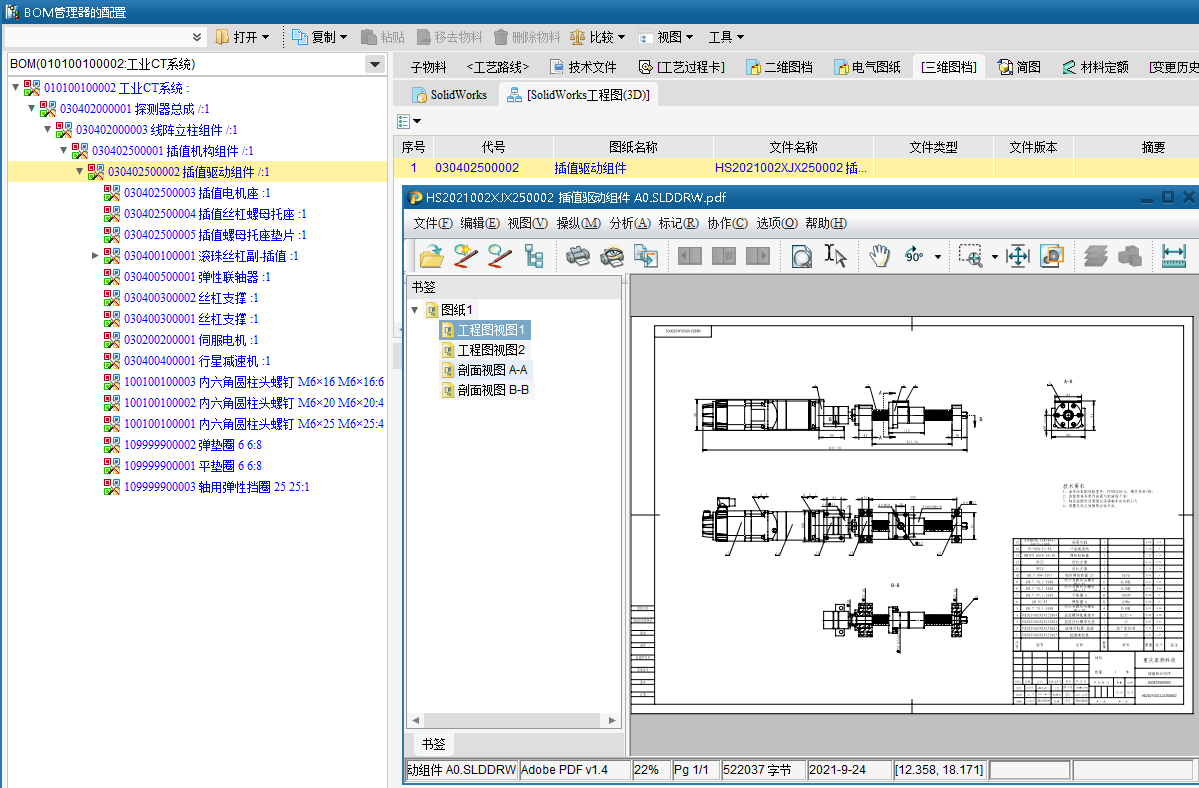
Task: Click the print icon in viewer toolbar
Action: (x=578, y=256)
